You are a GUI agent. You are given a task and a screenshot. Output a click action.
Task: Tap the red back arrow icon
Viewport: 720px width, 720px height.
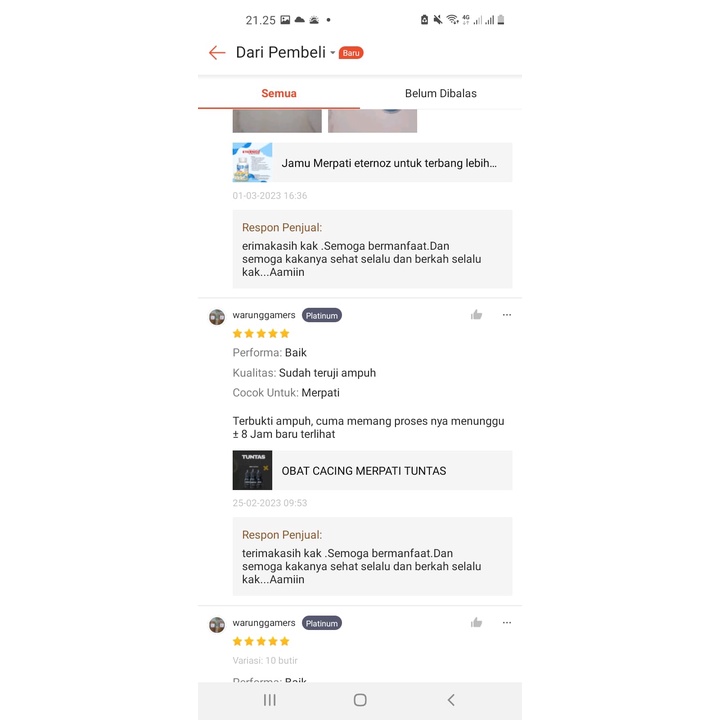pos(217,53)
